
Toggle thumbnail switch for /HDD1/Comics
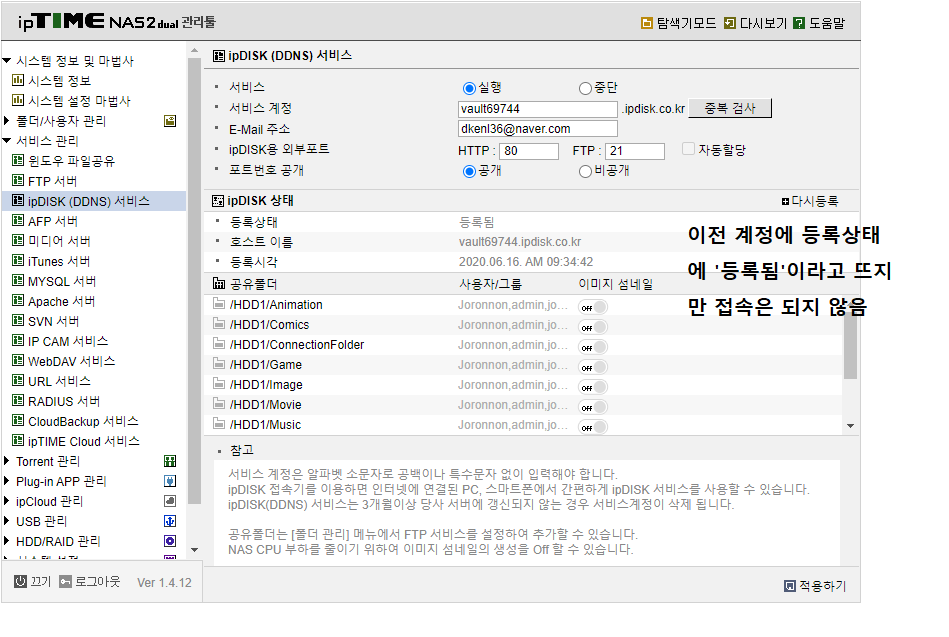pos(593,327)
